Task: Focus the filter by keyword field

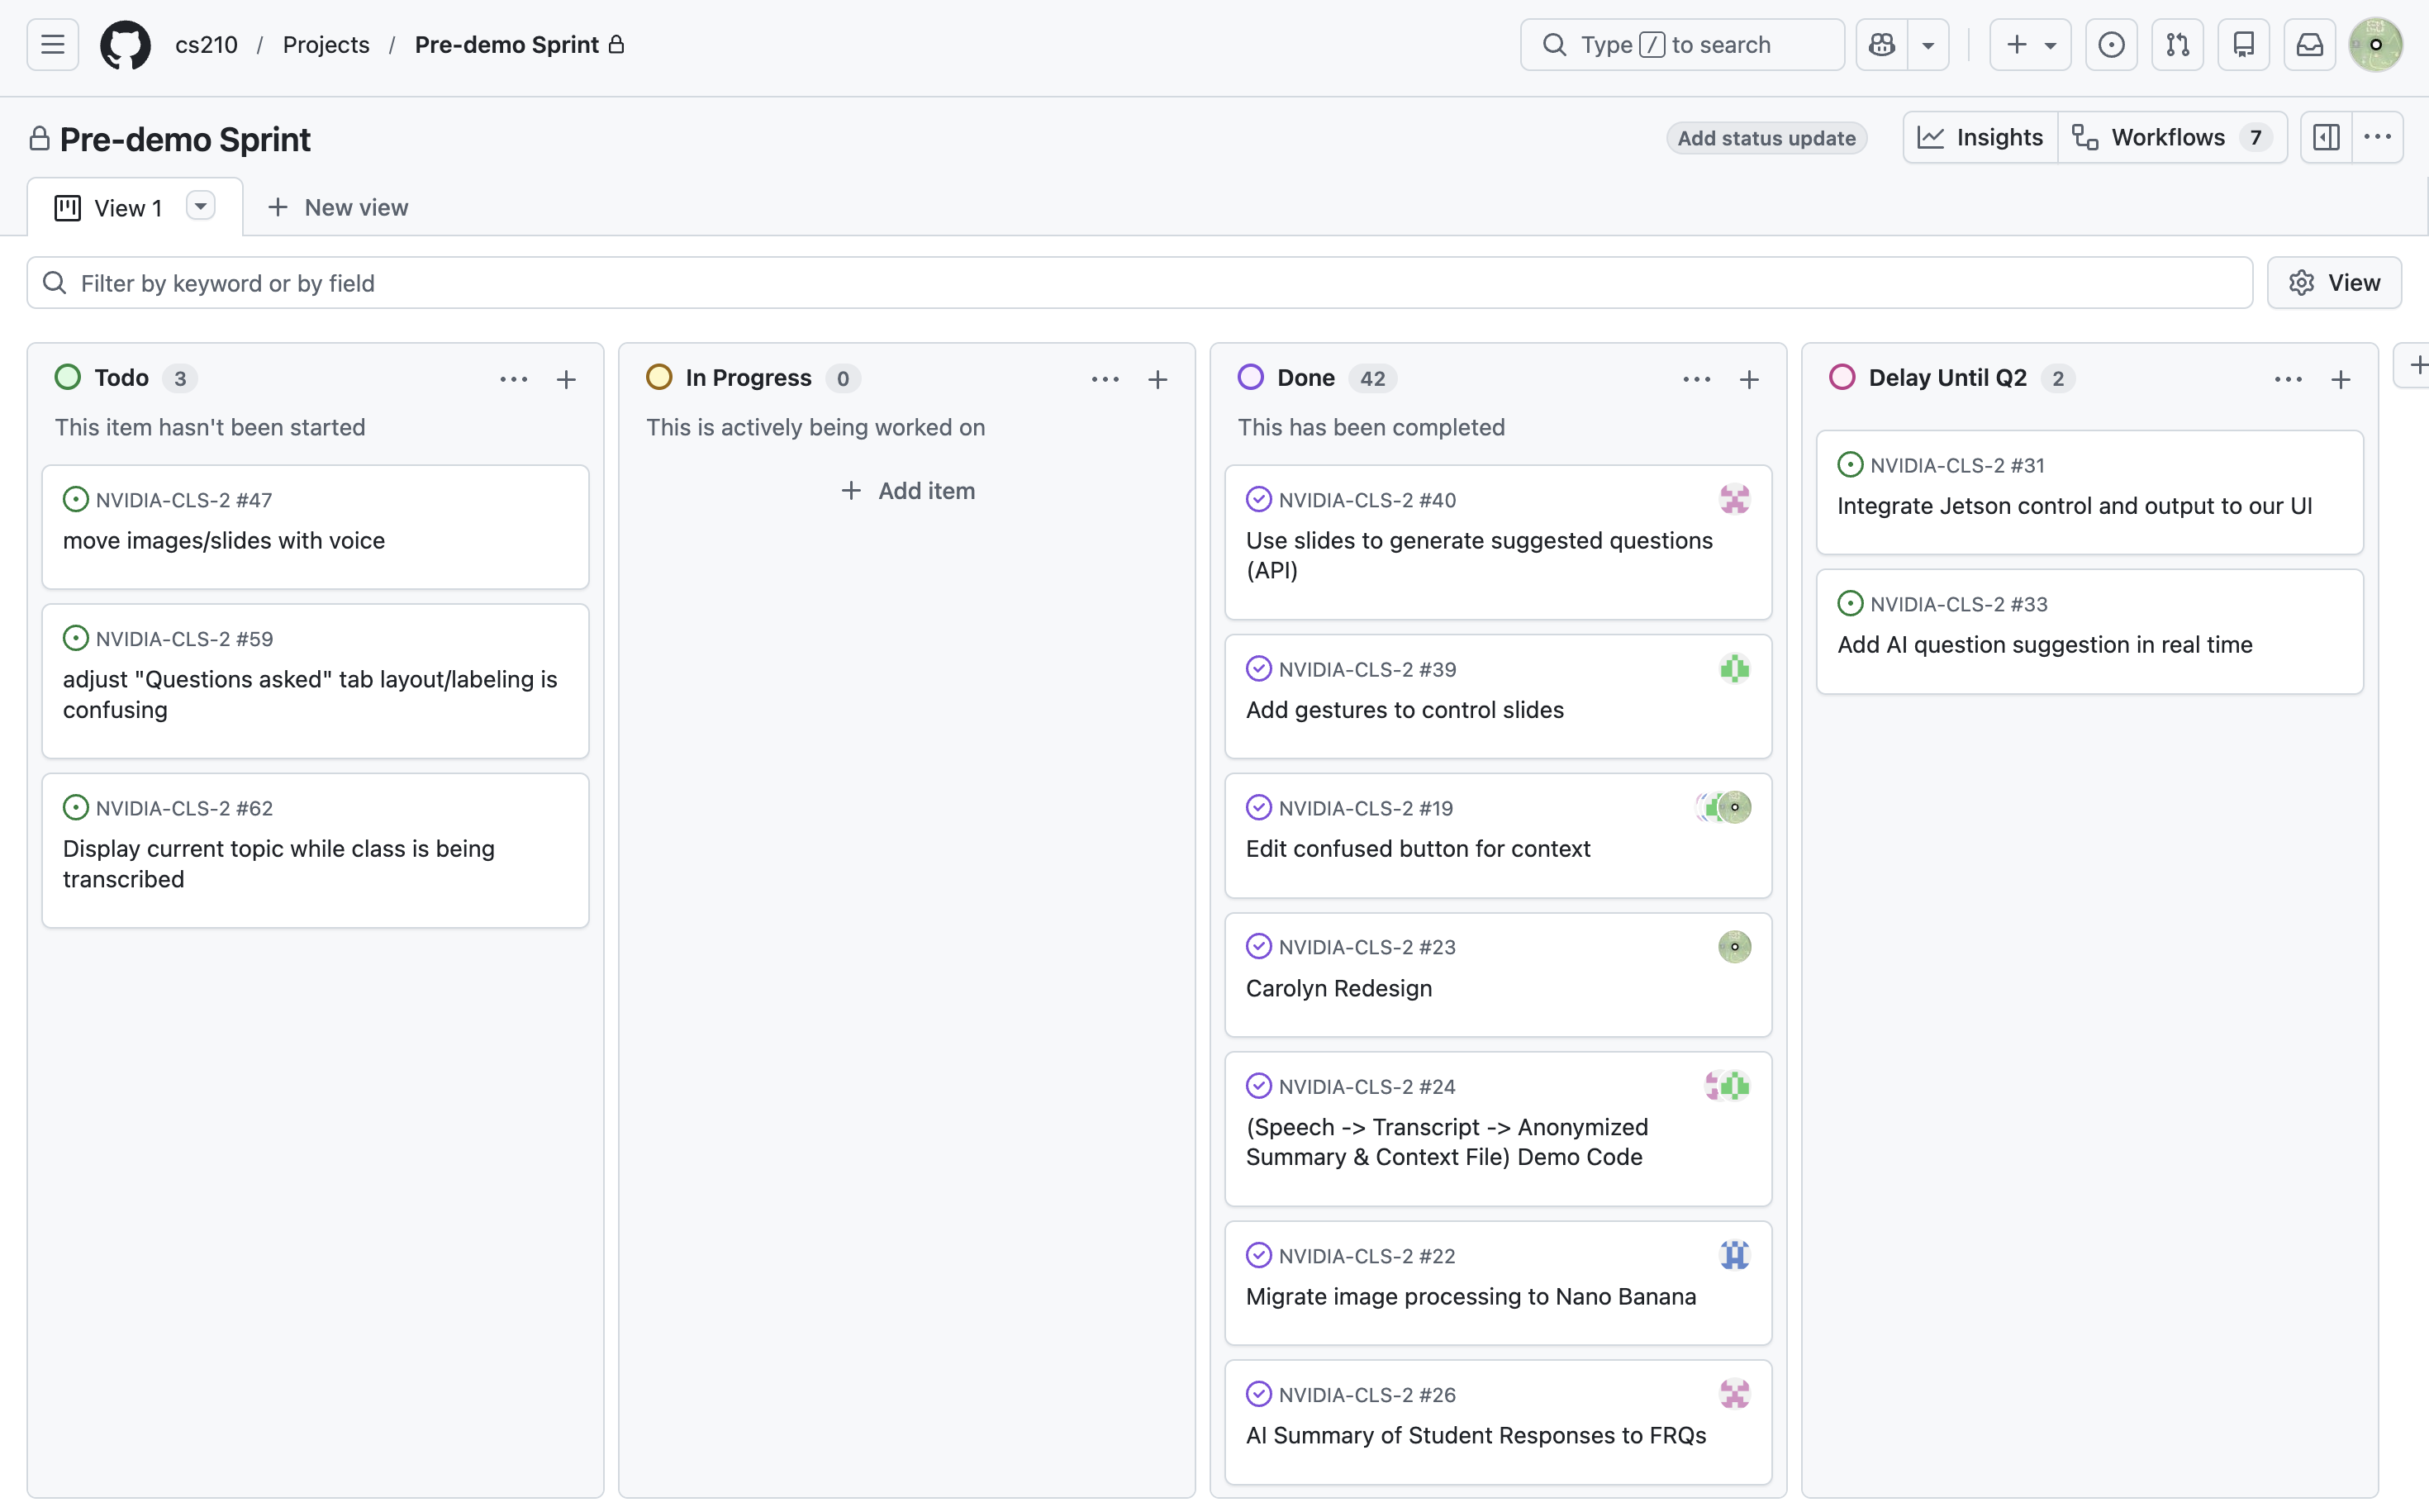Action: coord(1139,283)
